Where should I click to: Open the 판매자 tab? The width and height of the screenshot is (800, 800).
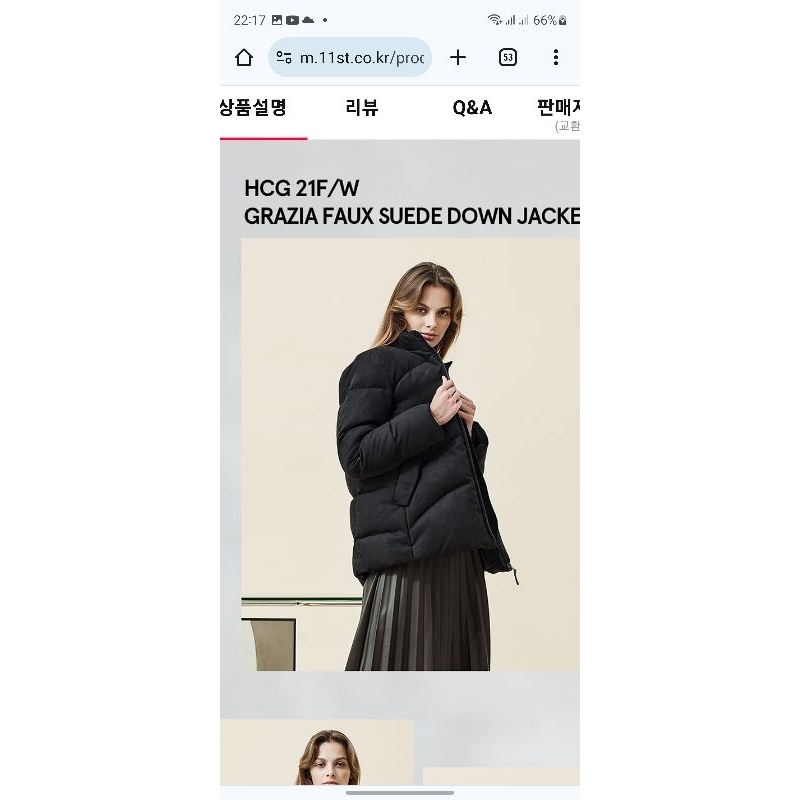pyautogui.click(x=558, y=108)
